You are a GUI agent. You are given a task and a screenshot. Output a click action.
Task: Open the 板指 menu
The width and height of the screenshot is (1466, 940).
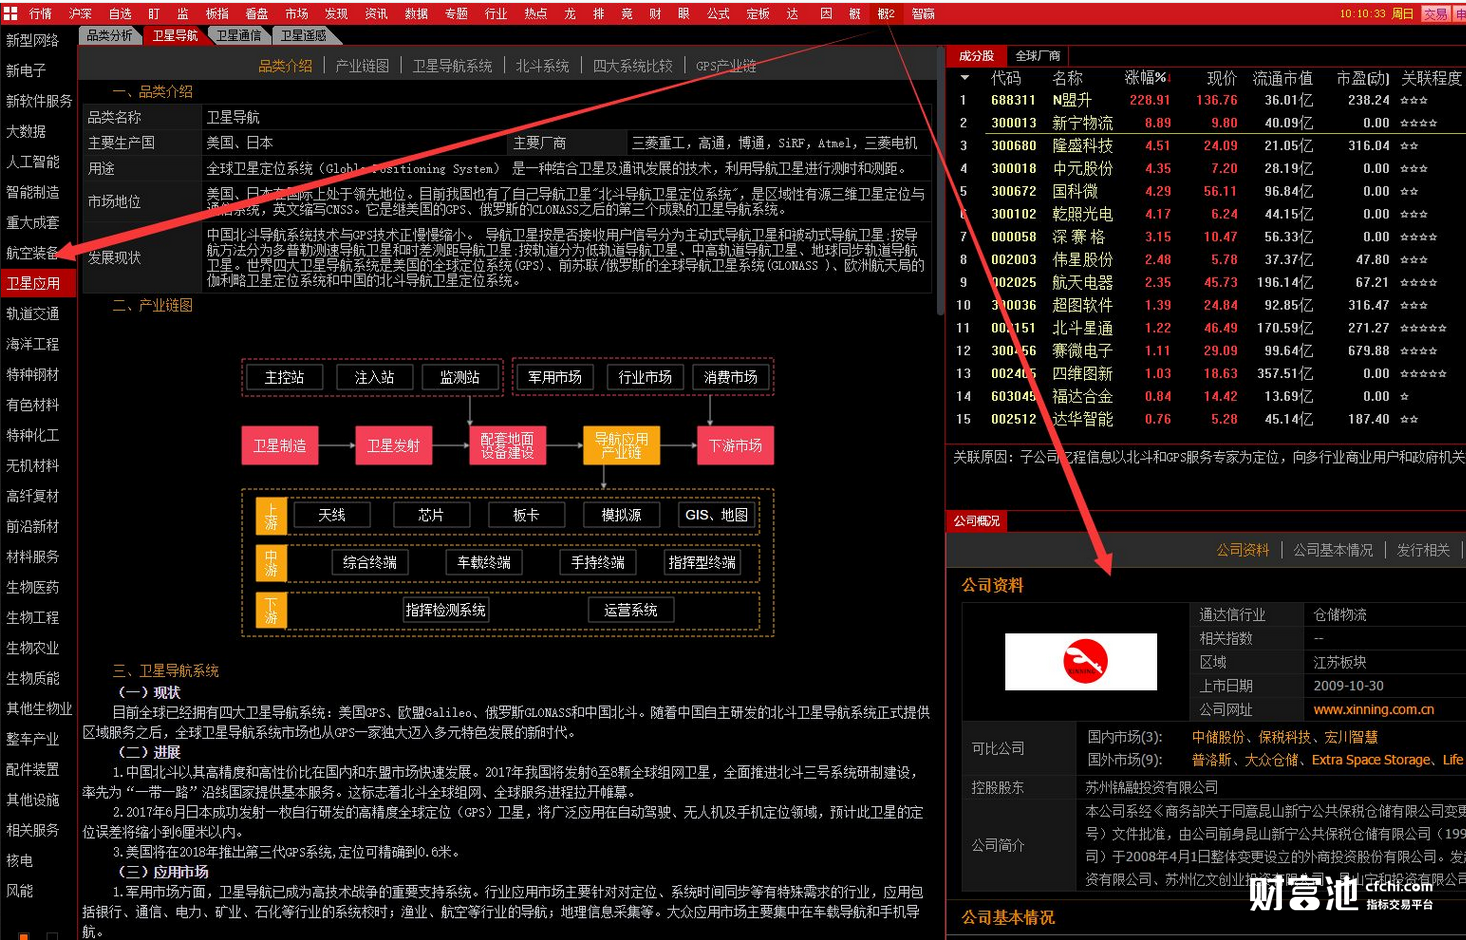click(217, 14)
